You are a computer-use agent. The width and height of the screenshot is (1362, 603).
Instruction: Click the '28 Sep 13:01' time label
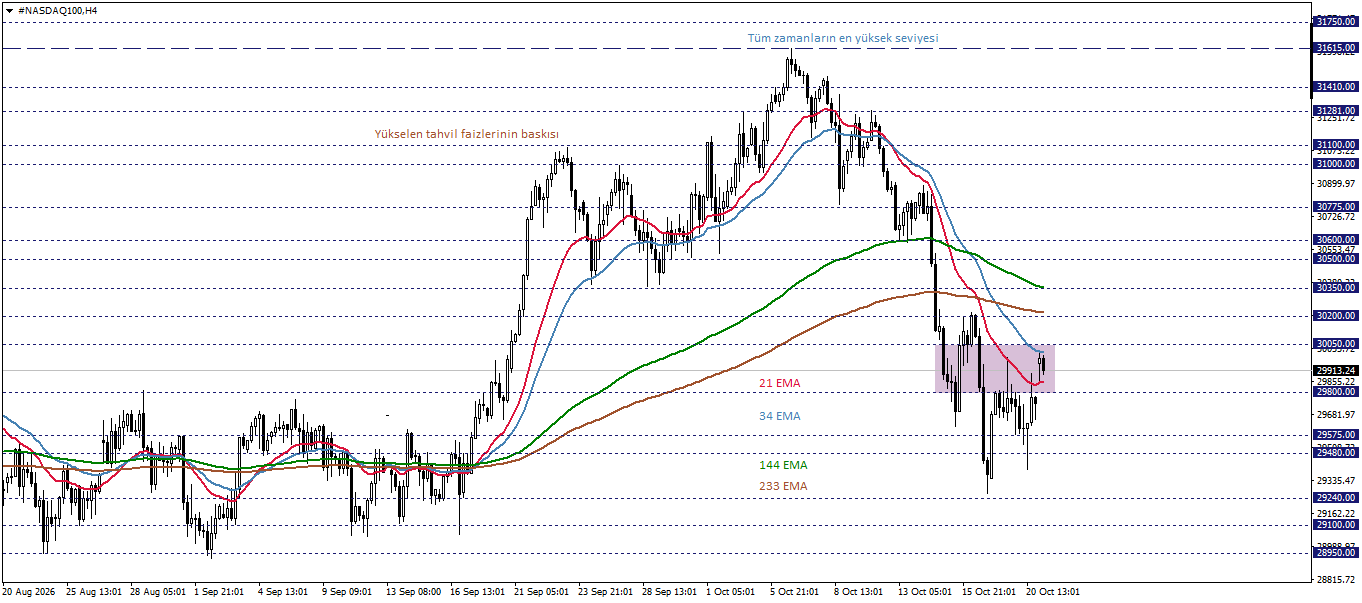[670, 592]
